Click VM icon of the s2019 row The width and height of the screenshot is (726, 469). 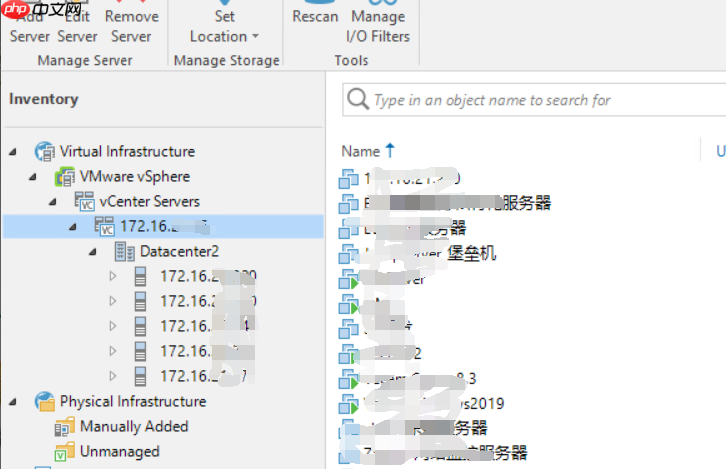tap(349, 404)
